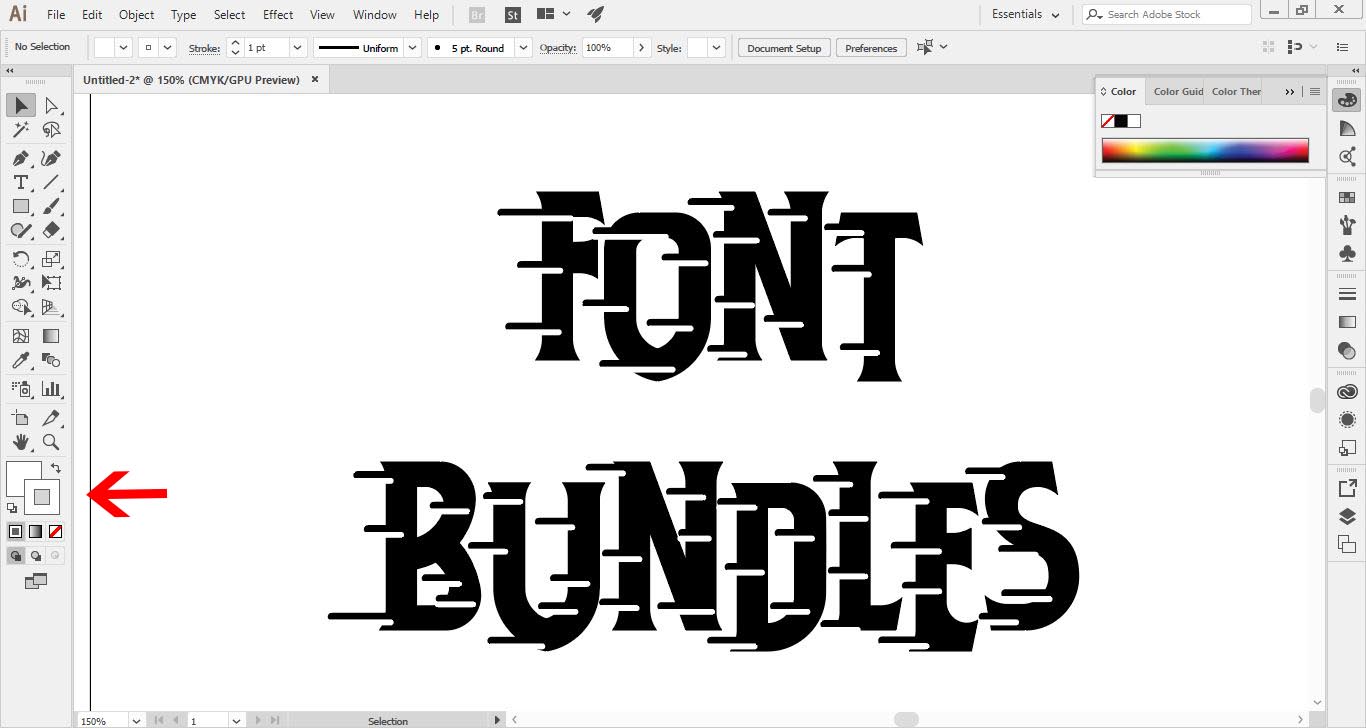Select the Zoom tool
Screen dimensions: 1366x728
[x=51, y=442]
